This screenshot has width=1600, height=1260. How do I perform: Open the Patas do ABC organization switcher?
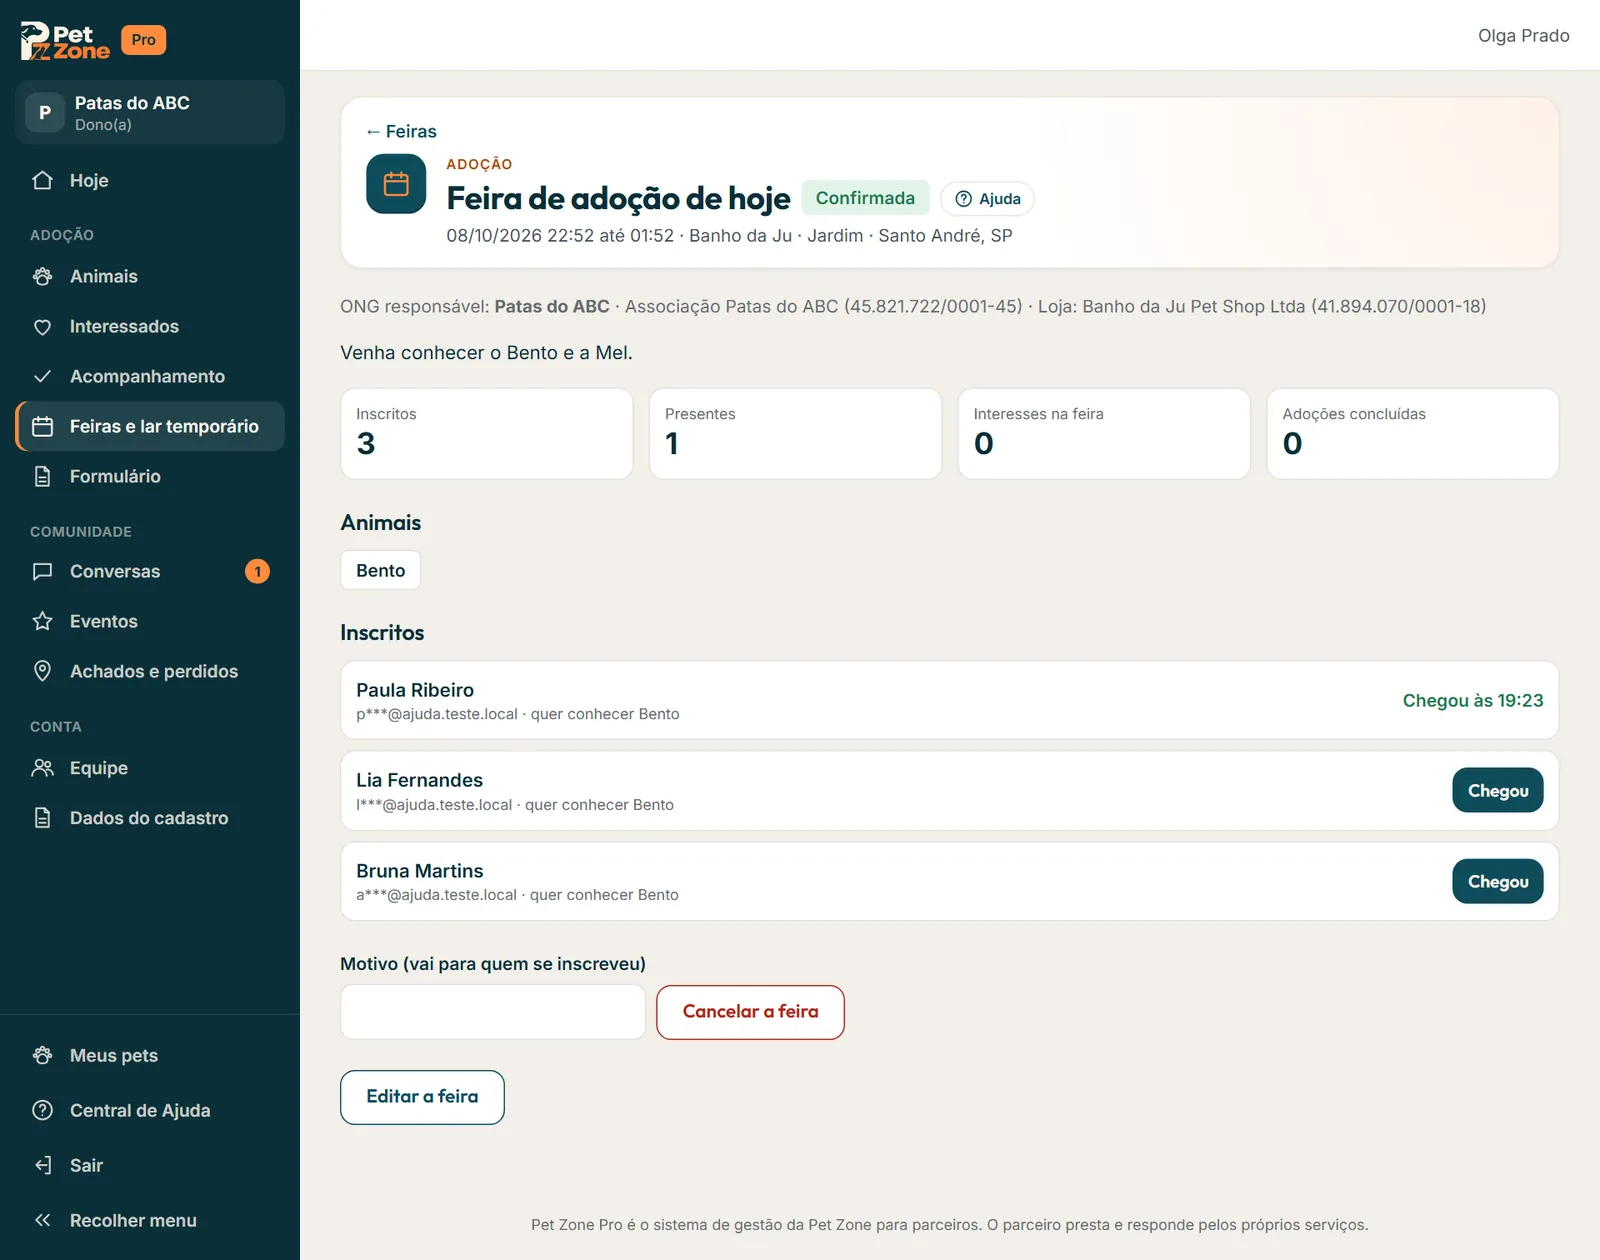click(x=150, y=112)
